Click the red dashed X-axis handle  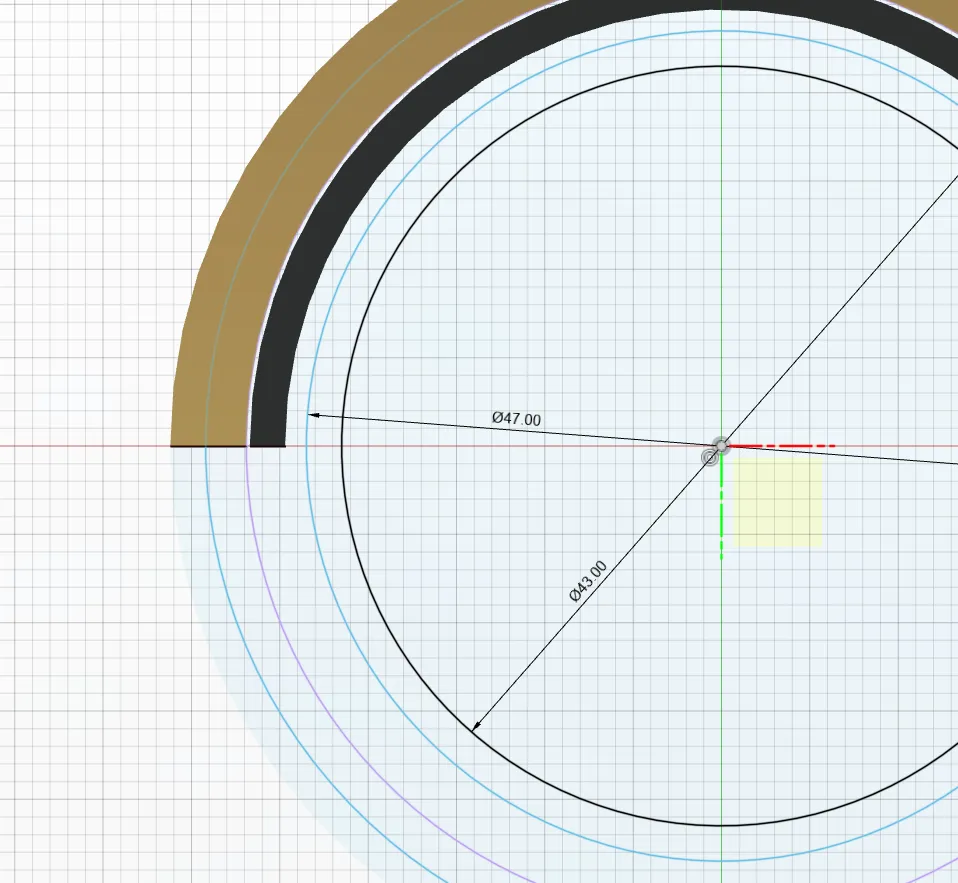(x=790, y=446)
